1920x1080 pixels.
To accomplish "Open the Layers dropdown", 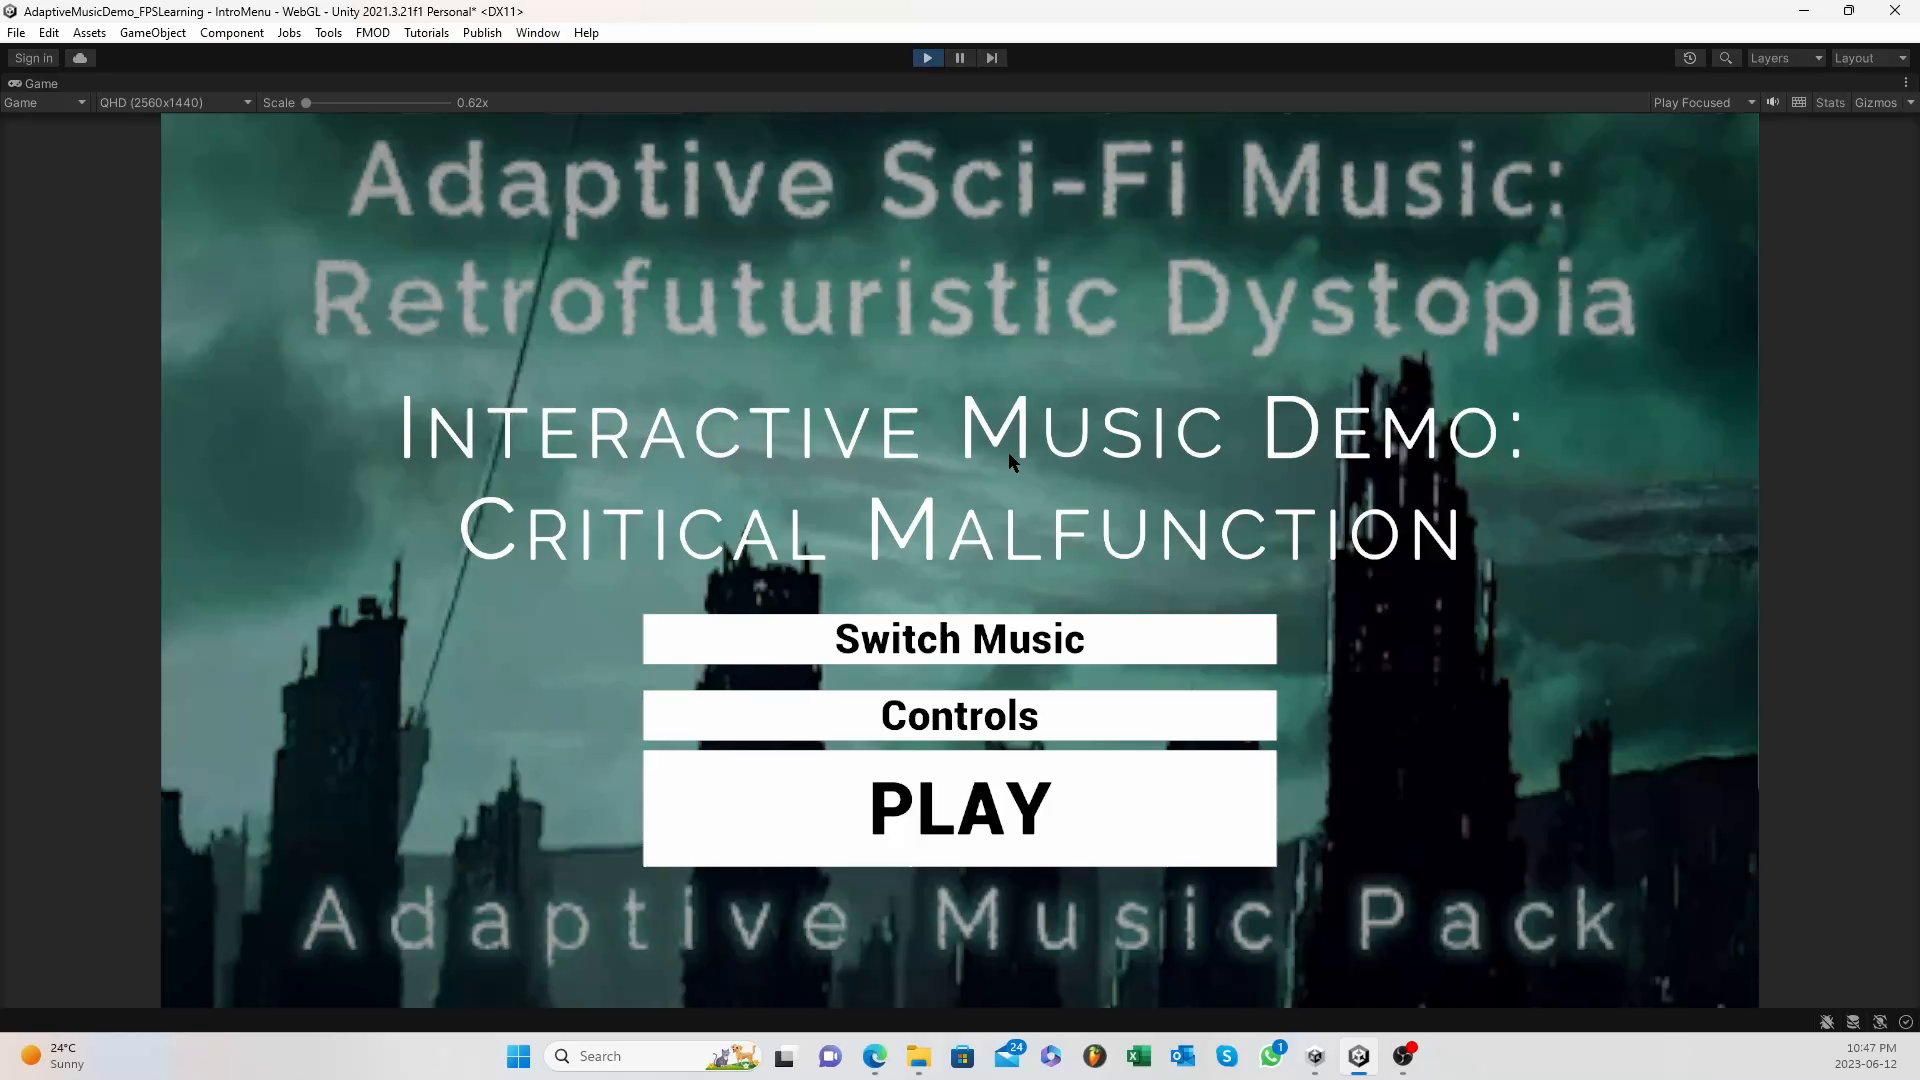I will (1786, 58).
